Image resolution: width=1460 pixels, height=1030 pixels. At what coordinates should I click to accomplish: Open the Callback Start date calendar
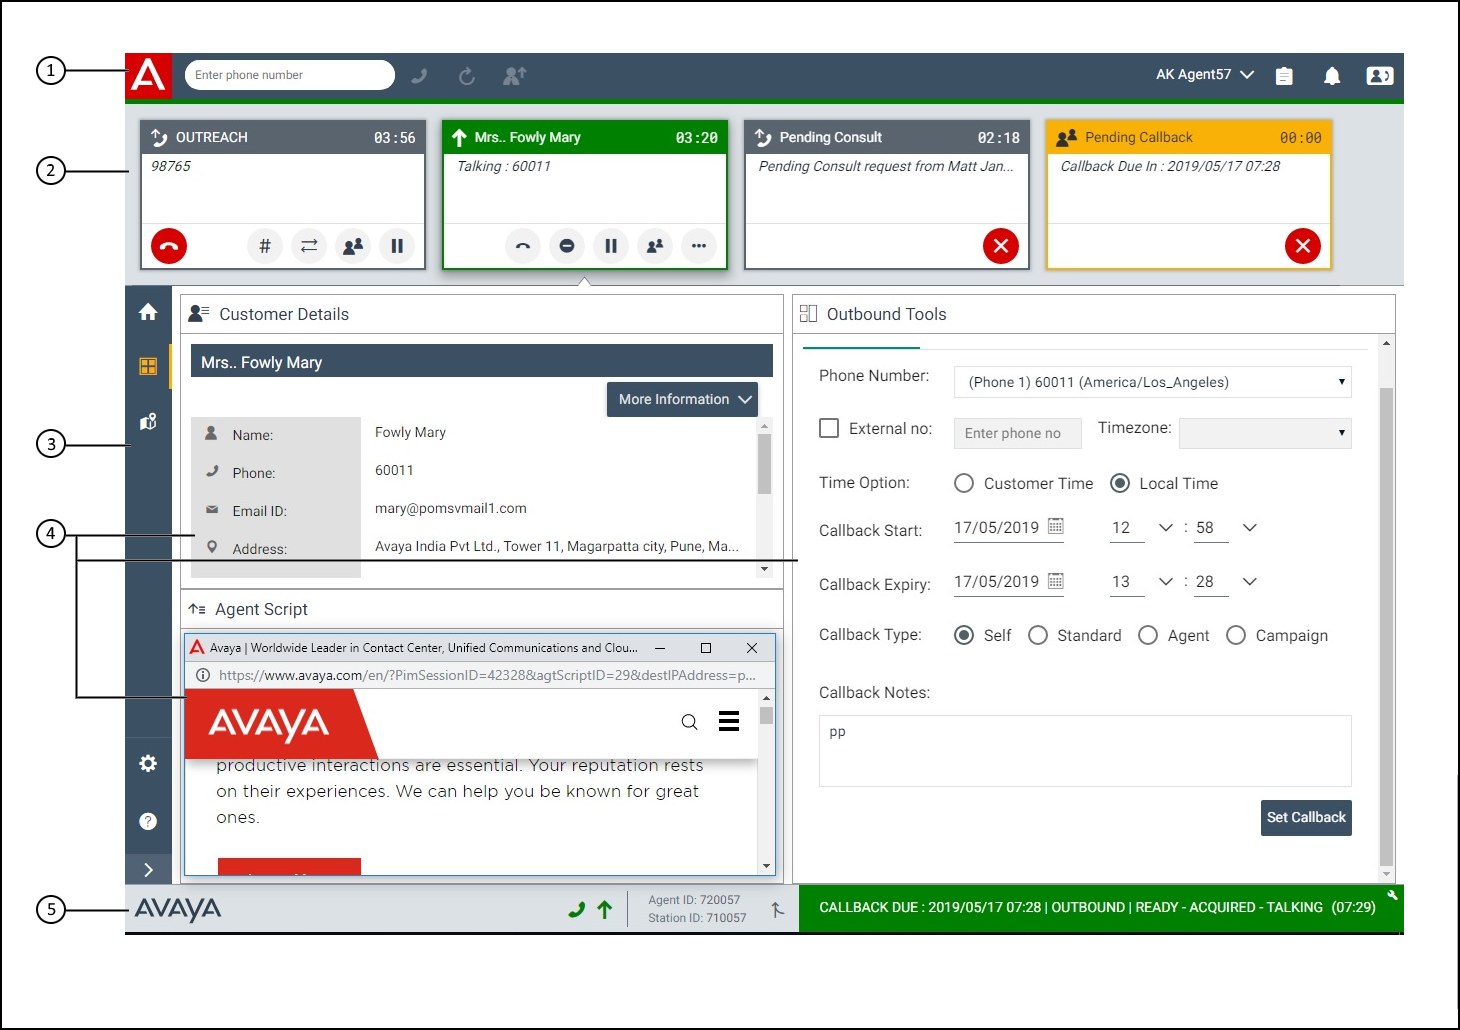tap(1056, 526)
